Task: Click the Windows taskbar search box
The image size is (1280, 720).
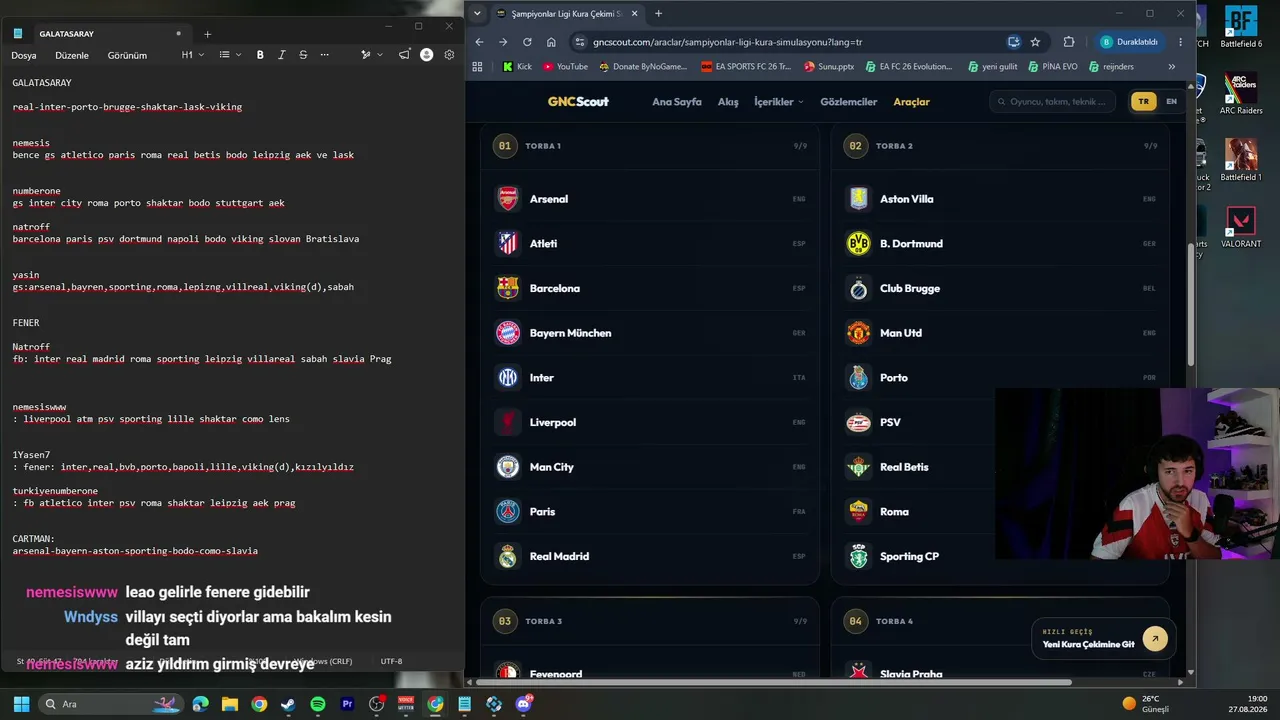Action: click(110, 704)
